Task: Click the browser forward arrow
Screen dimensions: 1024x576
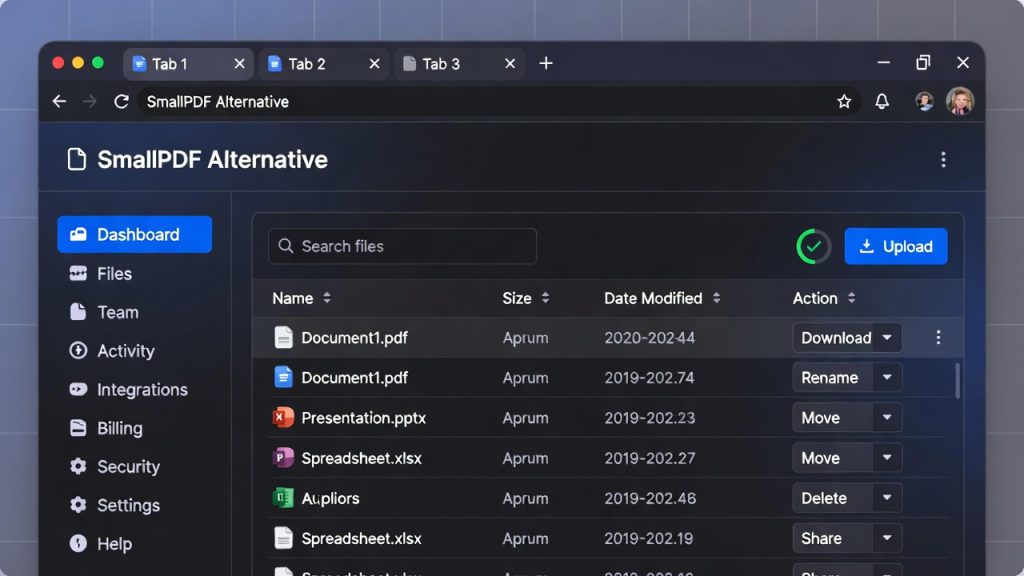Action: [x=89, y=101]
